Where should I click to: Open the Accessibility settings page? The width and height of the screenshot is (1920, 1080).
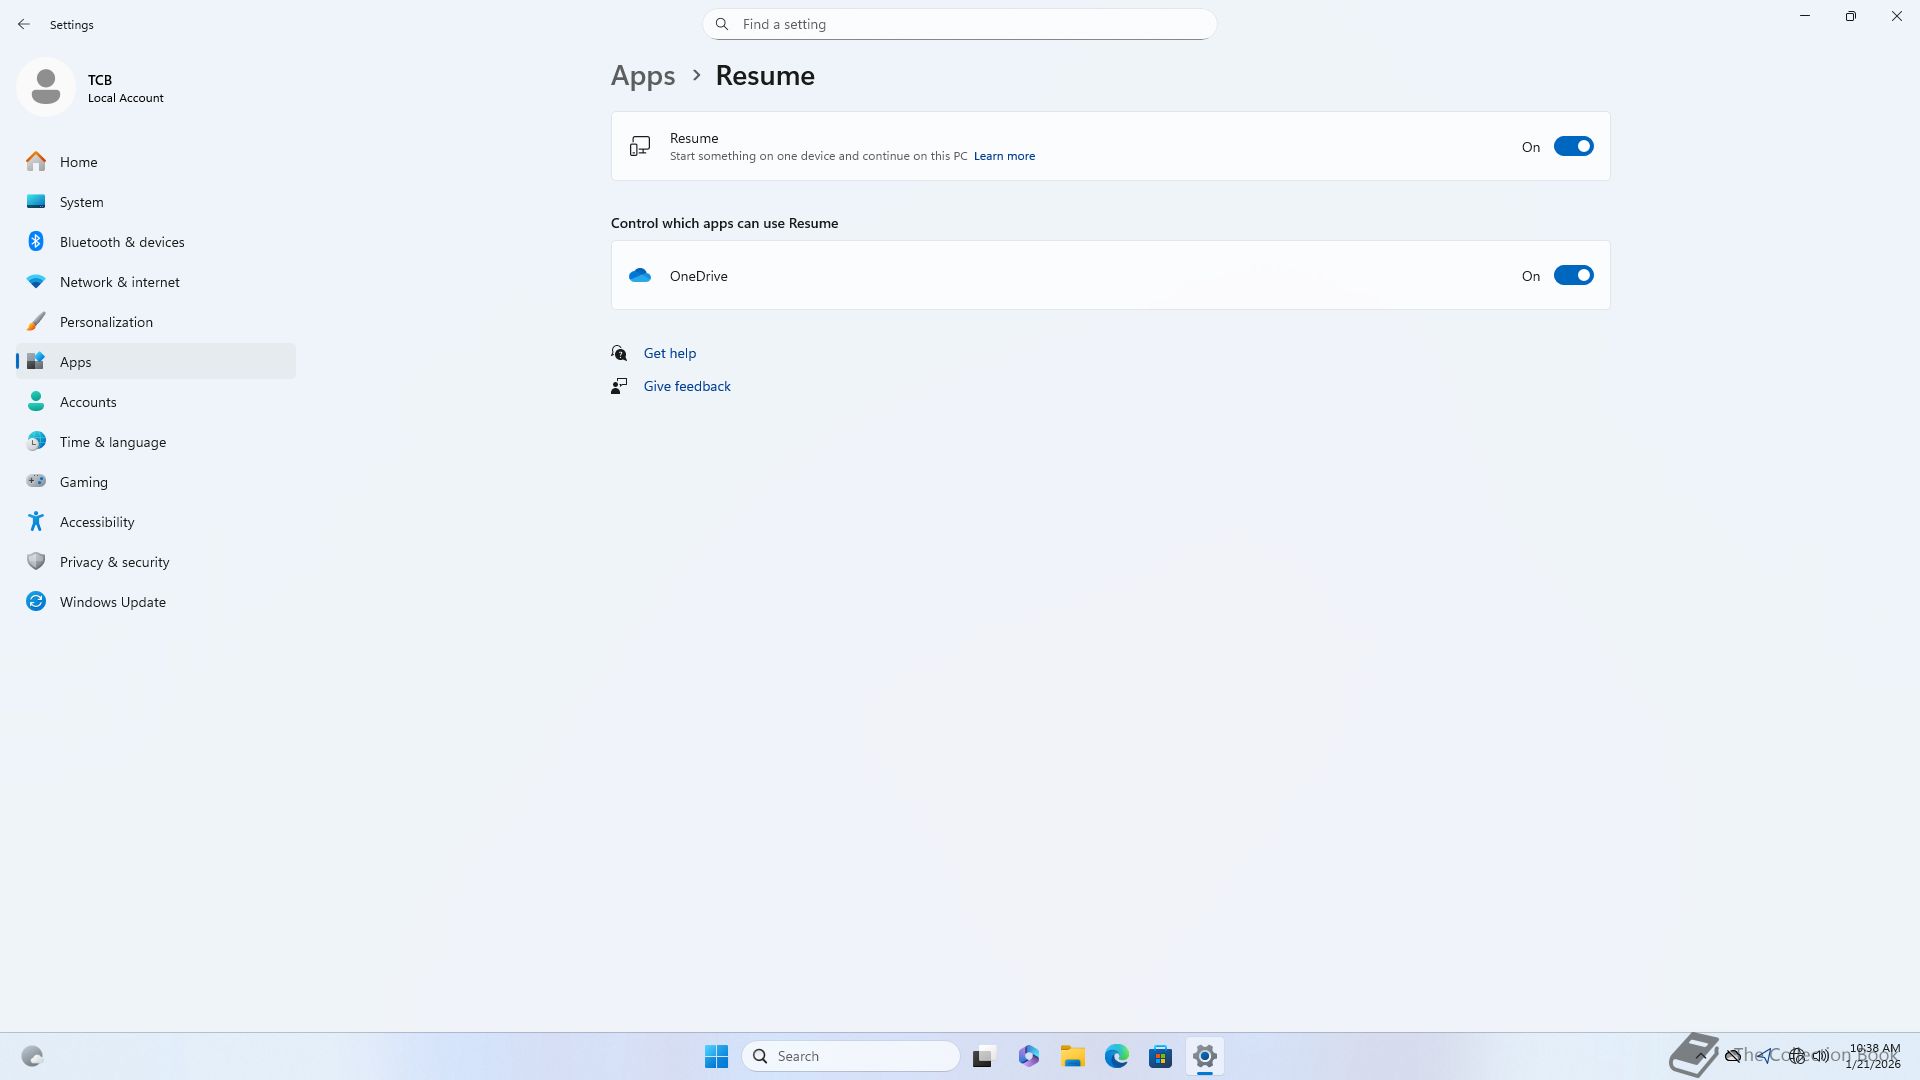(96, 522)
